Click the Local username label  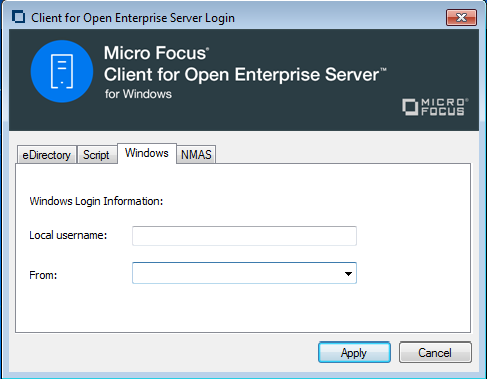pyautogui.click(x=68, y=235)
